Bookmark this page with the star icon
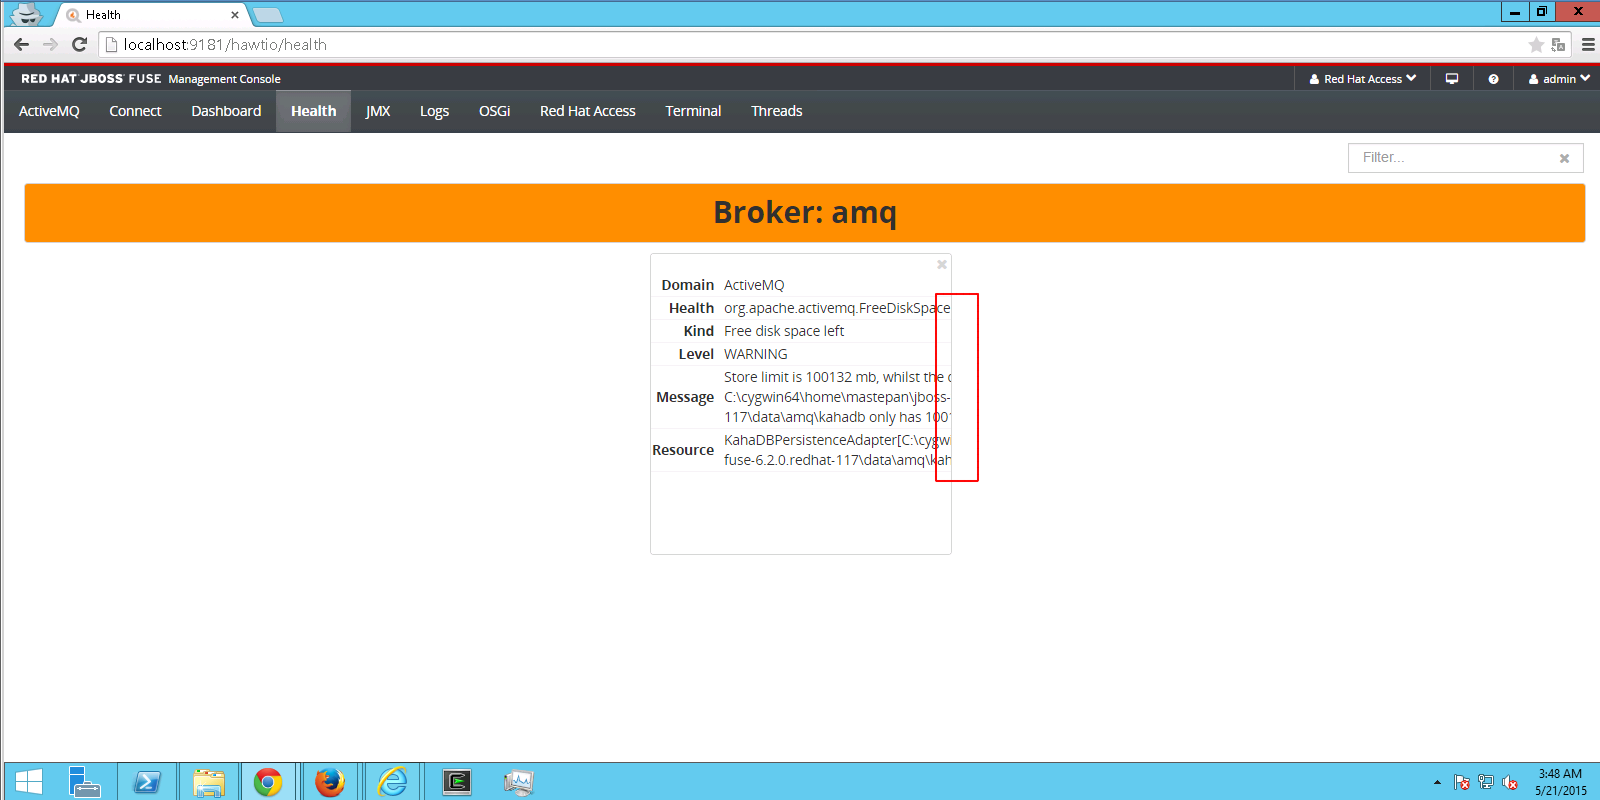The image size is (1600, 800). click(1536, 44)
